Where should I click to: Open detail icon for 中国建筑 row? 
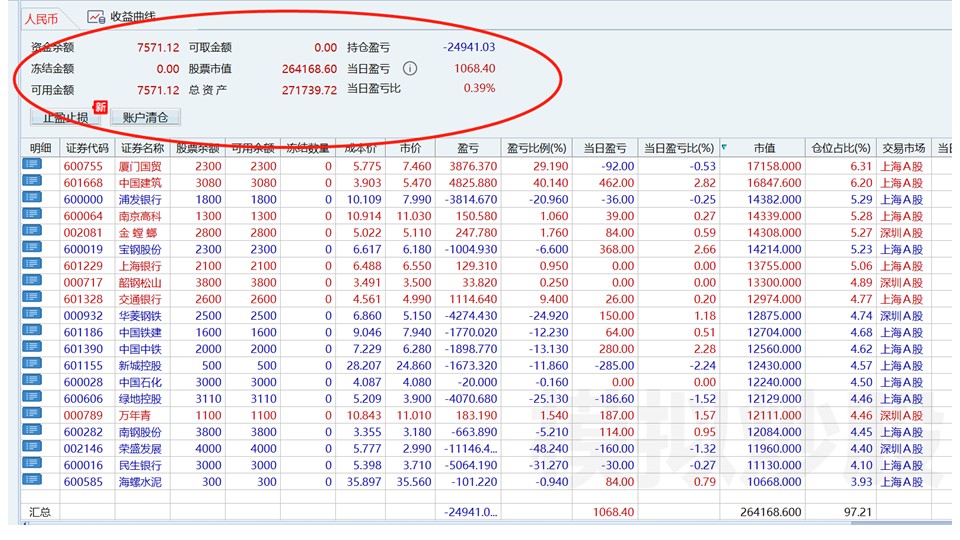pos(32,181)
